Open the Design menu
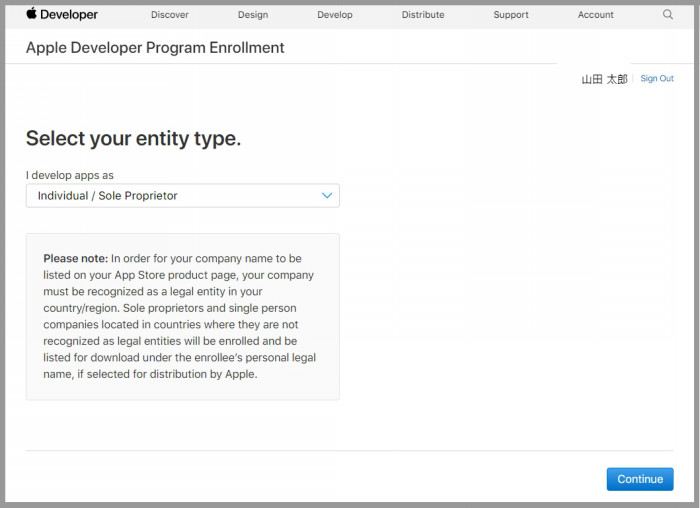The image size is (700, 508). pos(253,15)
